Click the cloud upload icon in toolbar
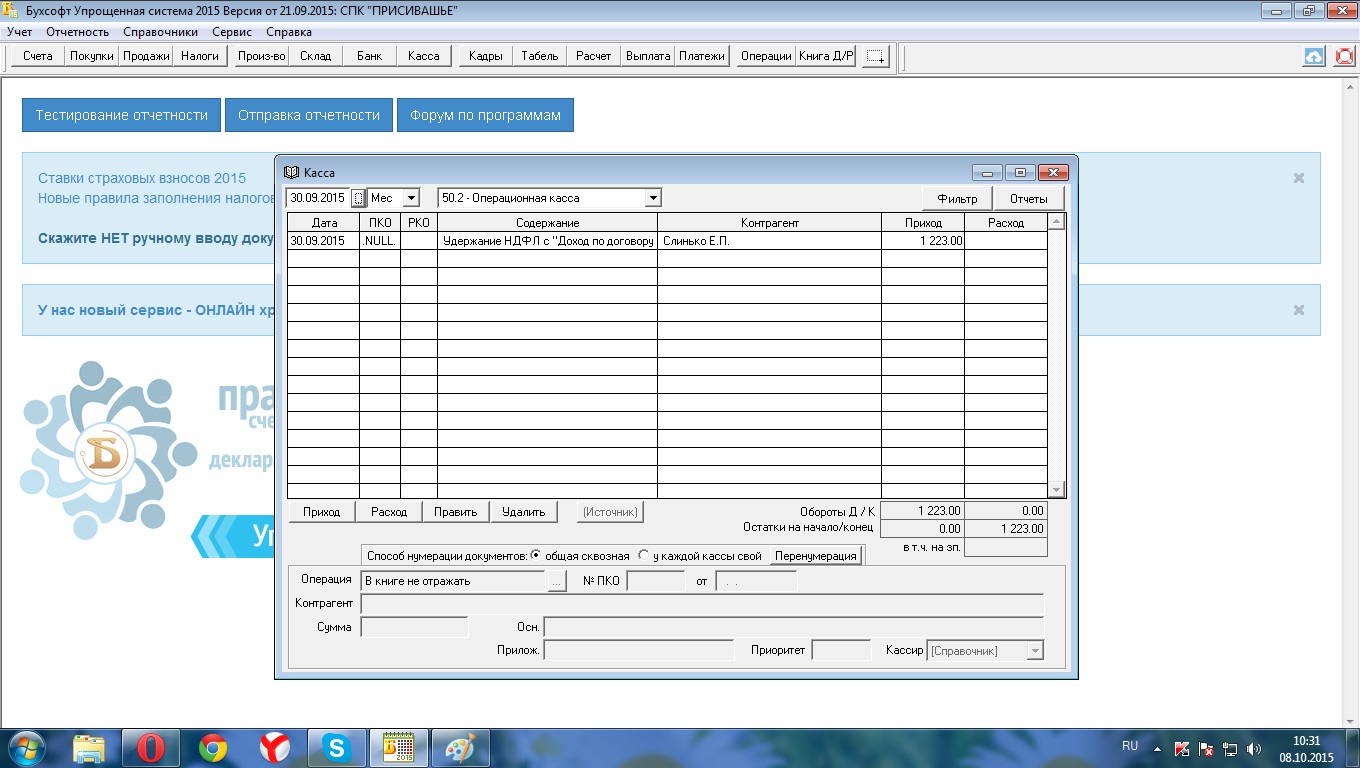 tap(1314, 57)
